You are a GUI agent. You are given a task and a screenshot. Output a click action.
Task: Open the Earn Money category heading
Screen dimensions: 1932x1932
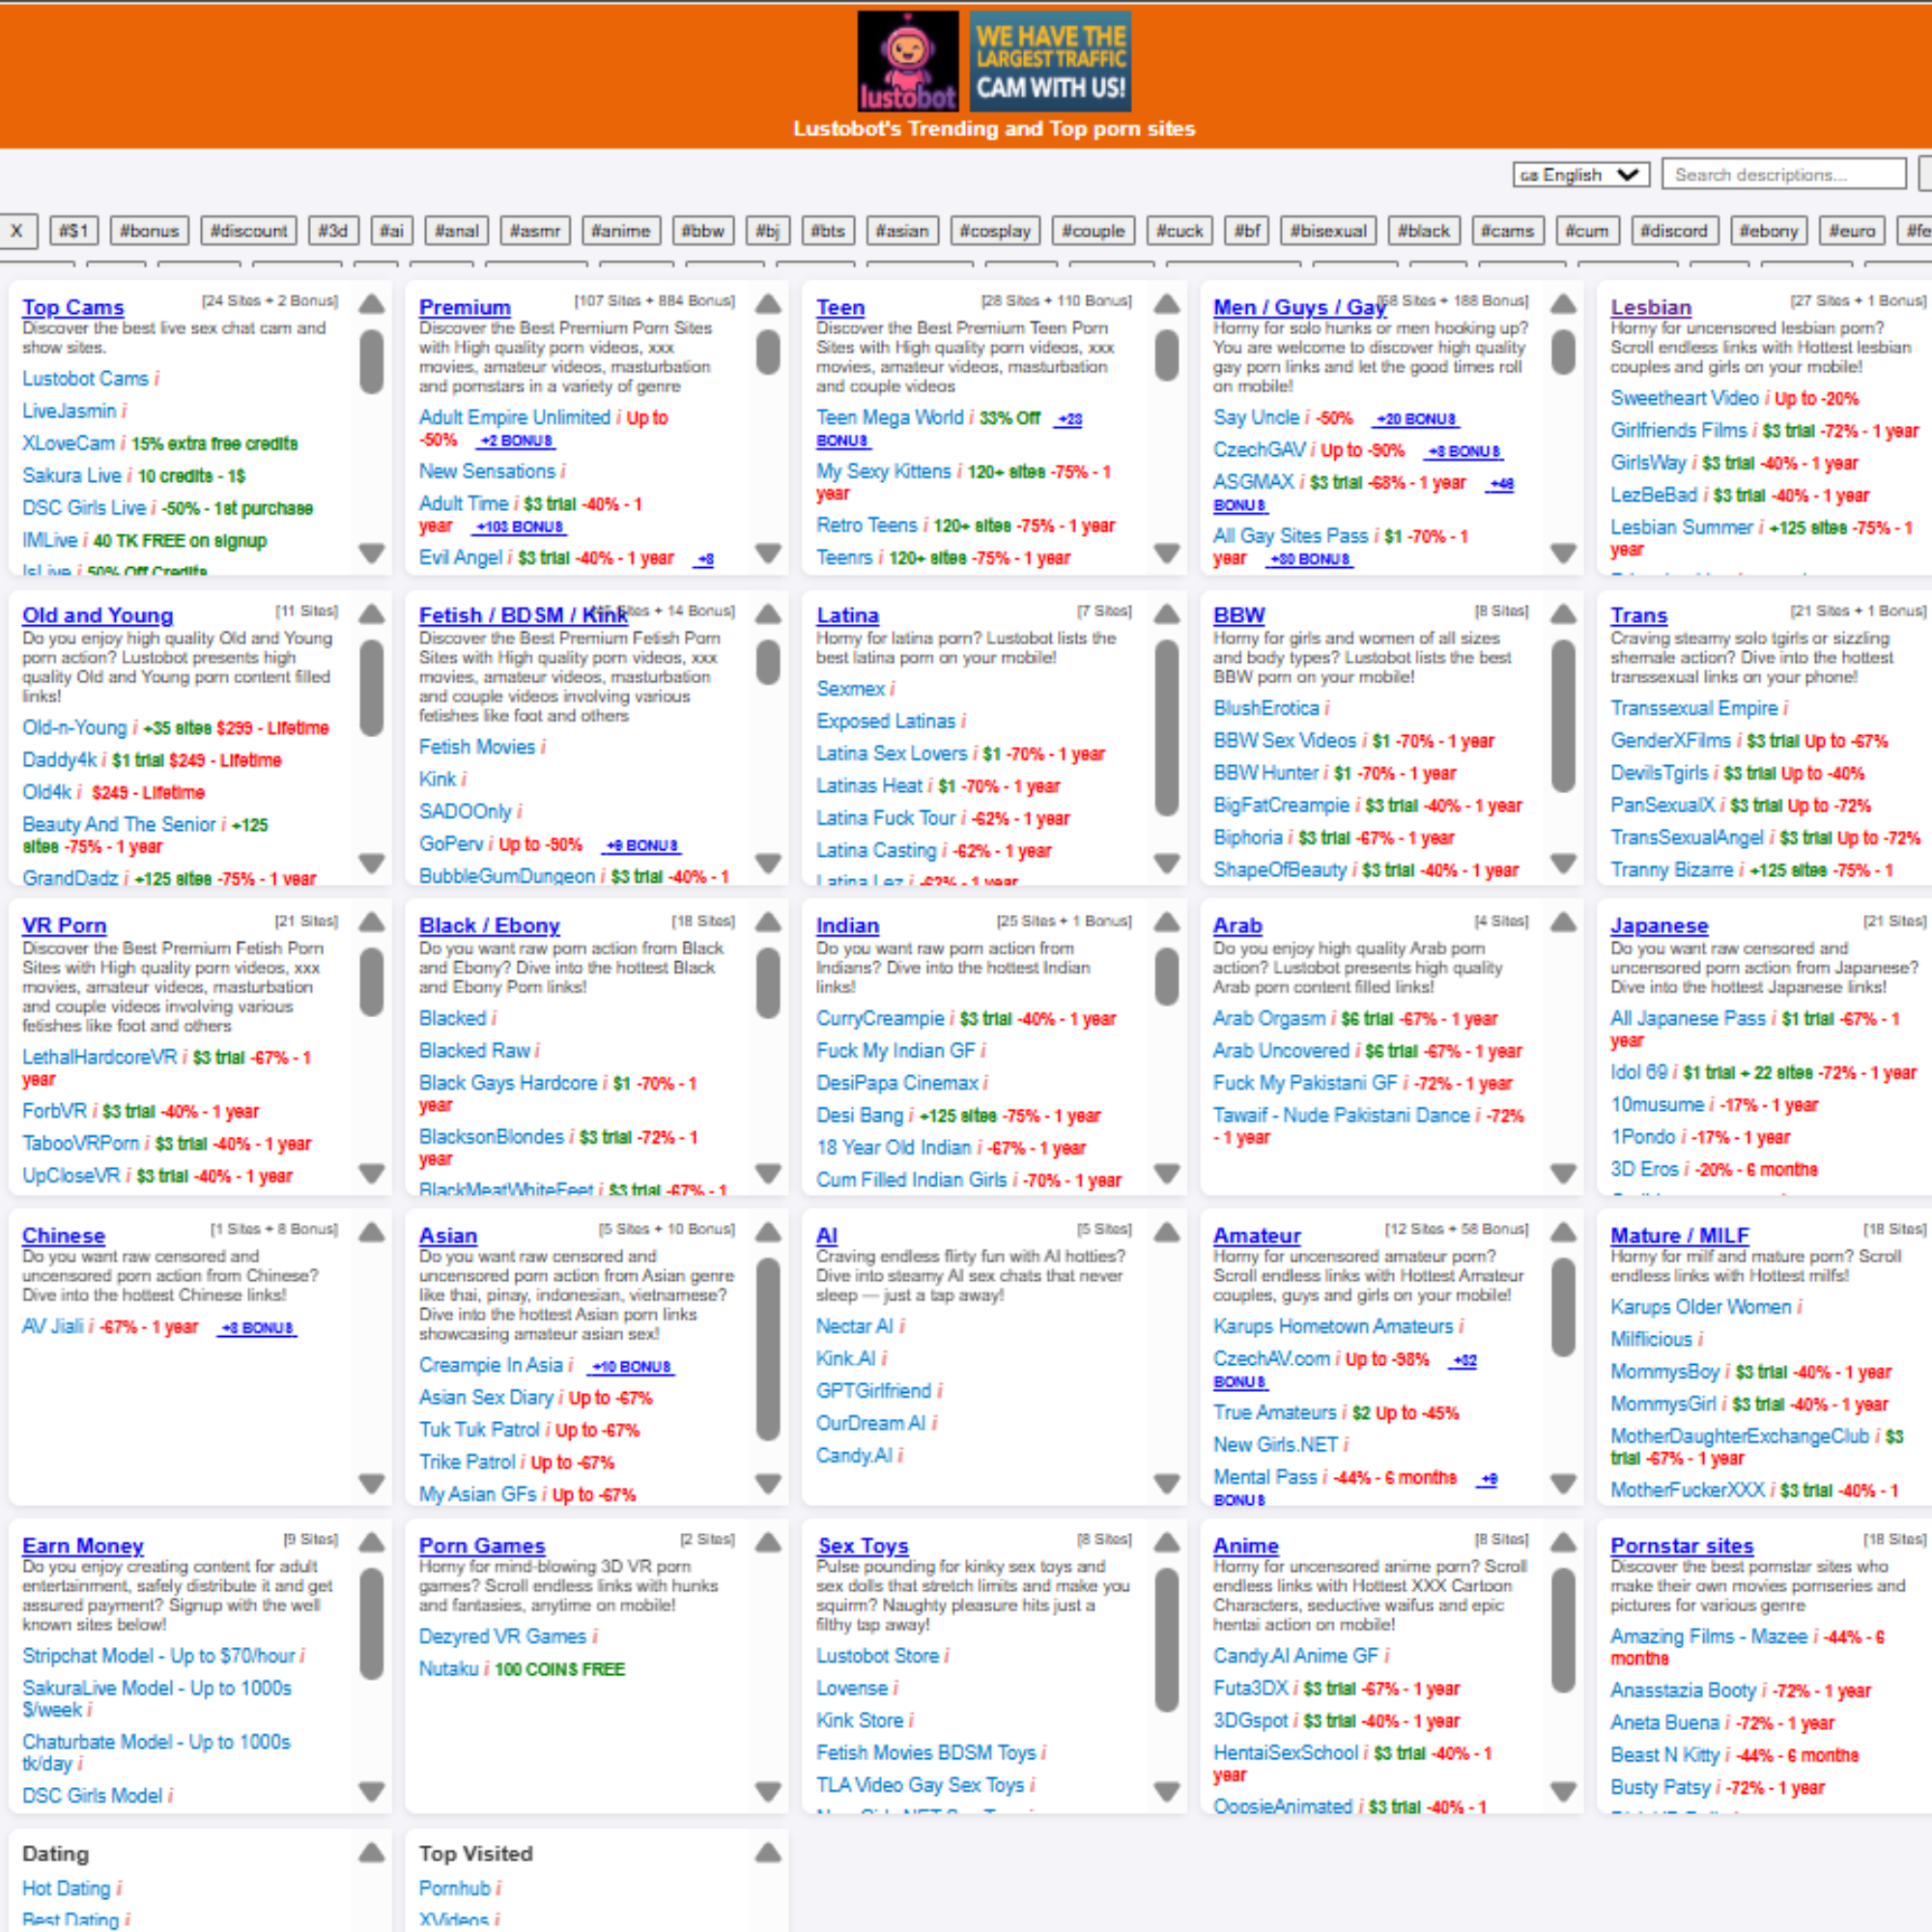(x=83, y=1545)
